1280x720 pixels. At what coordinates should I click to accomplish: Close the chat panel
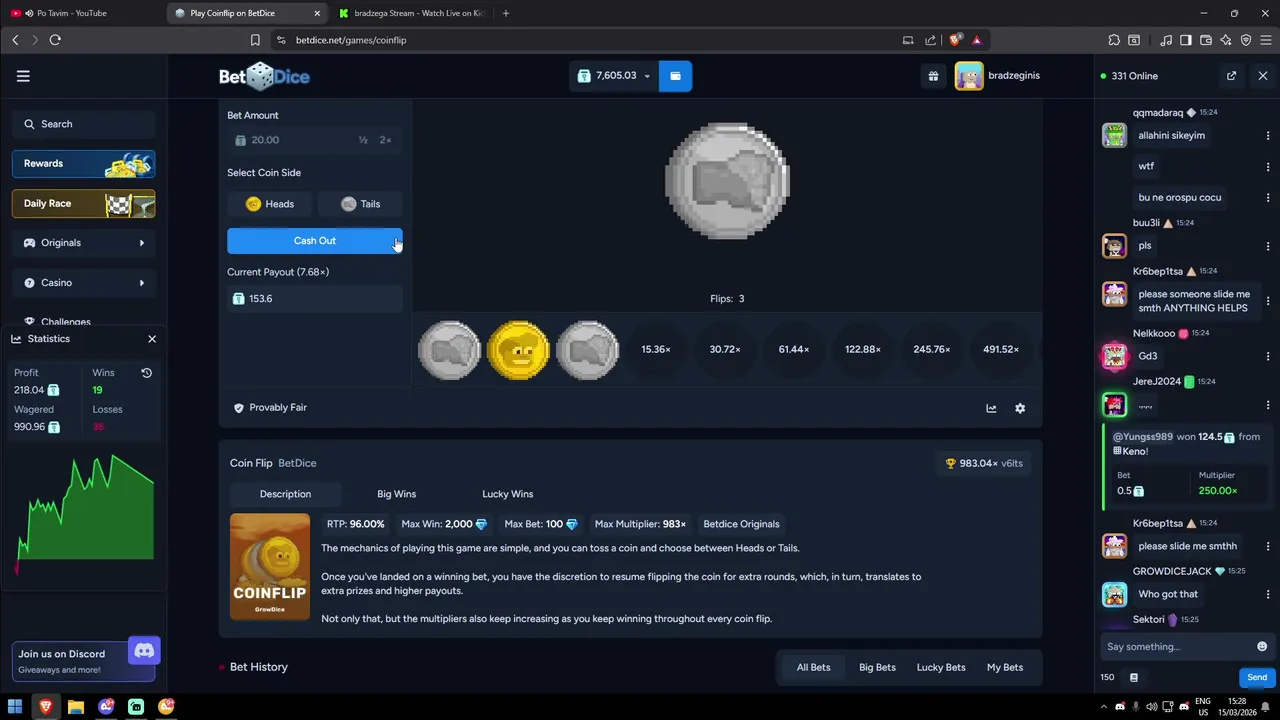click(x=1263, y=76)
